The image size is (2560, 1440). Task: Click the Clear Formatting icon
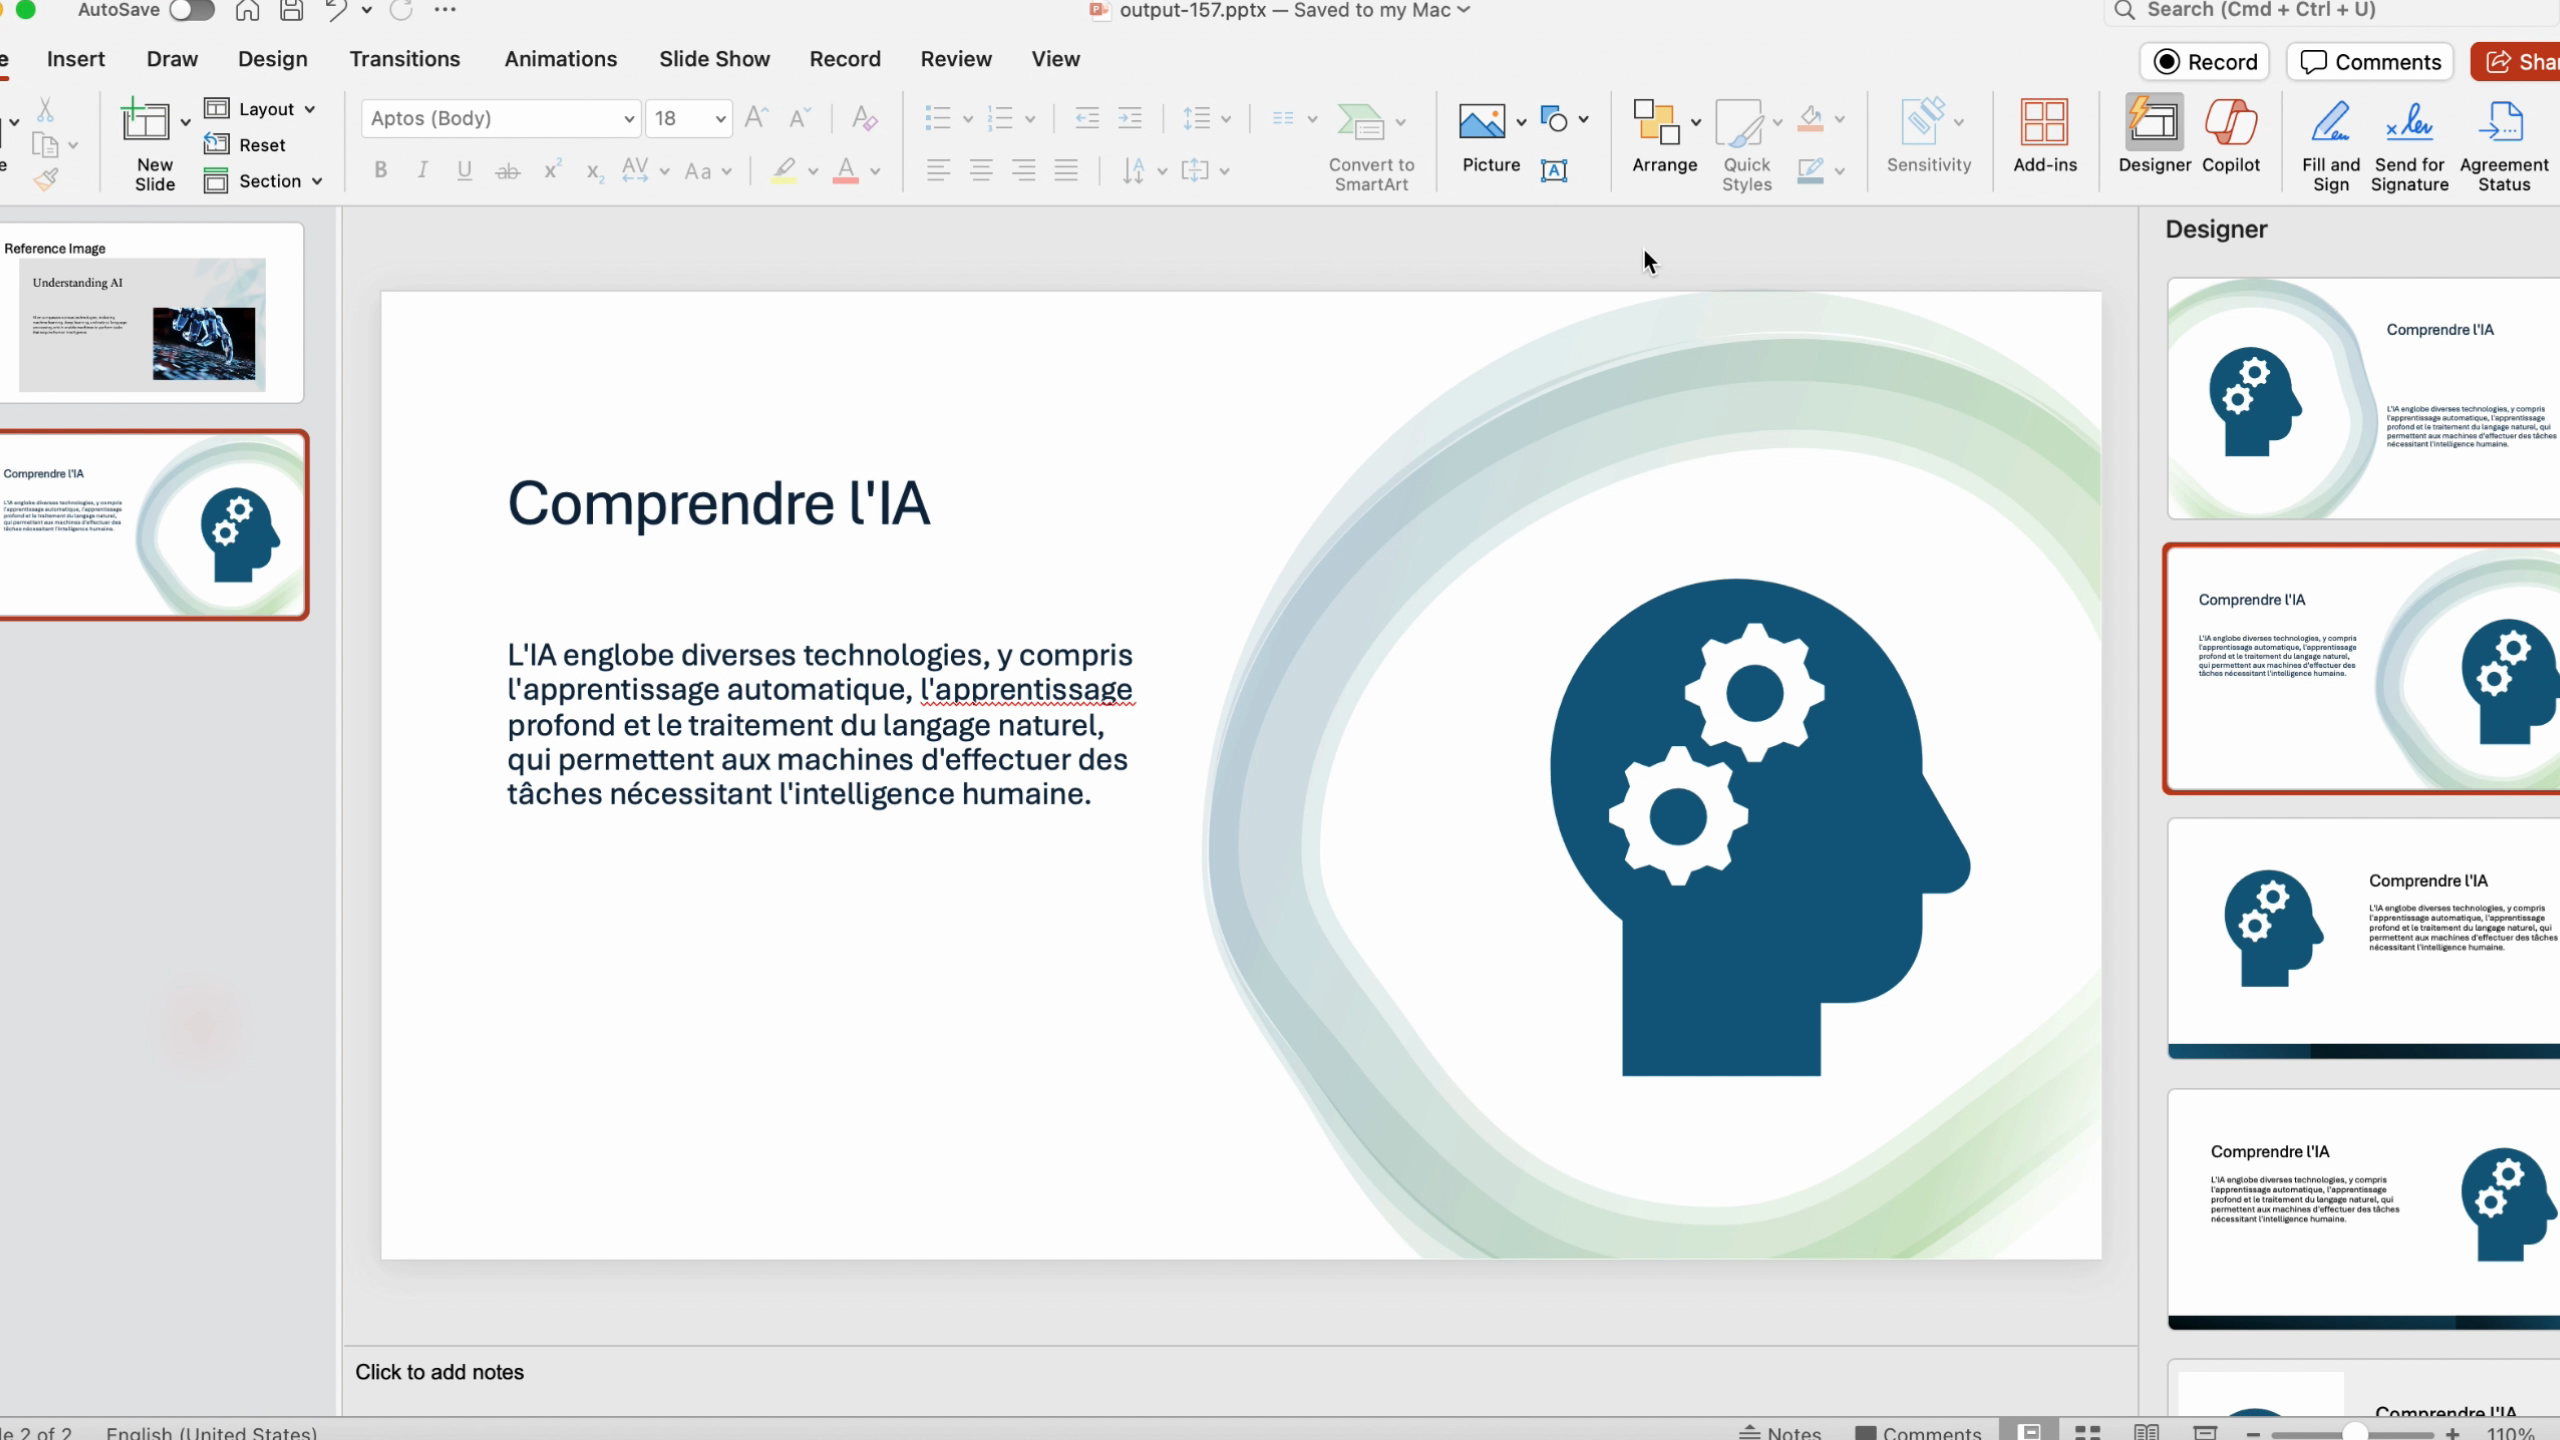tap(864, 118)
